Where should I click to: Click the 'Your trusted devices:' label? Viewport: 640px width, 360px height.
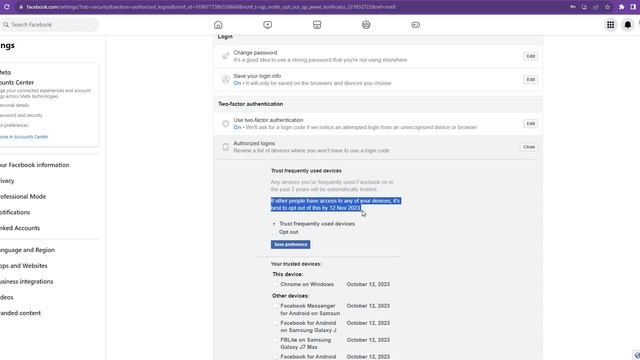(x=296, y=264)
